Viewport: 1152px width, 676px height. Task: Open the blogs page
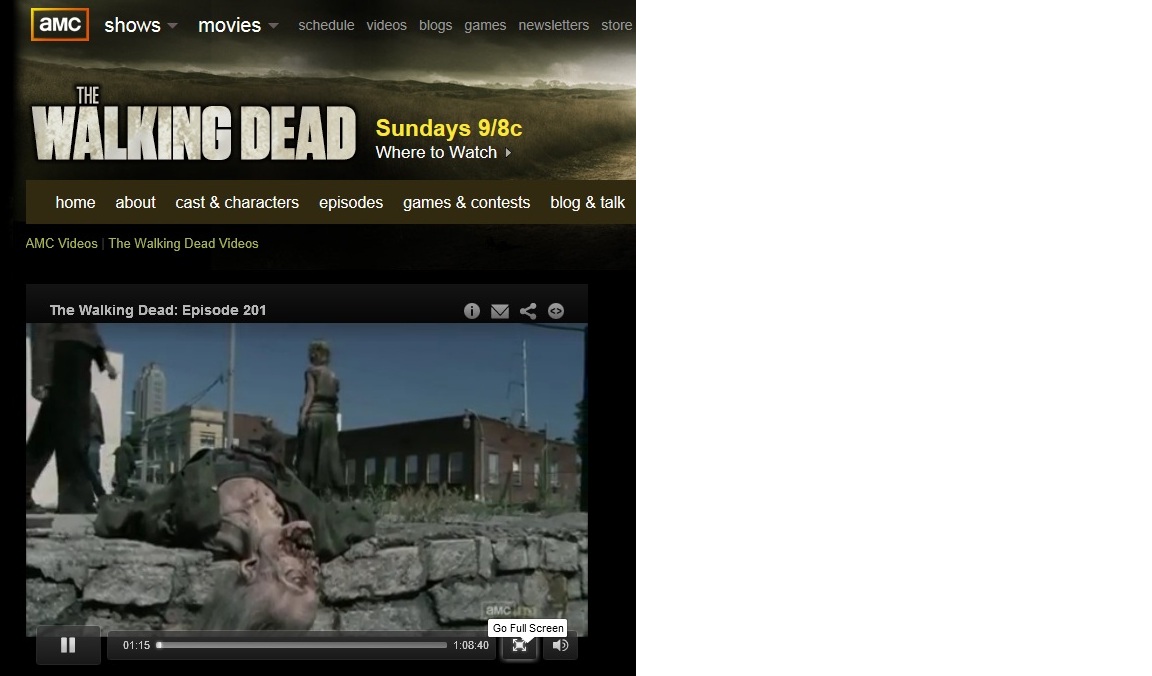[x=436, y=25]
